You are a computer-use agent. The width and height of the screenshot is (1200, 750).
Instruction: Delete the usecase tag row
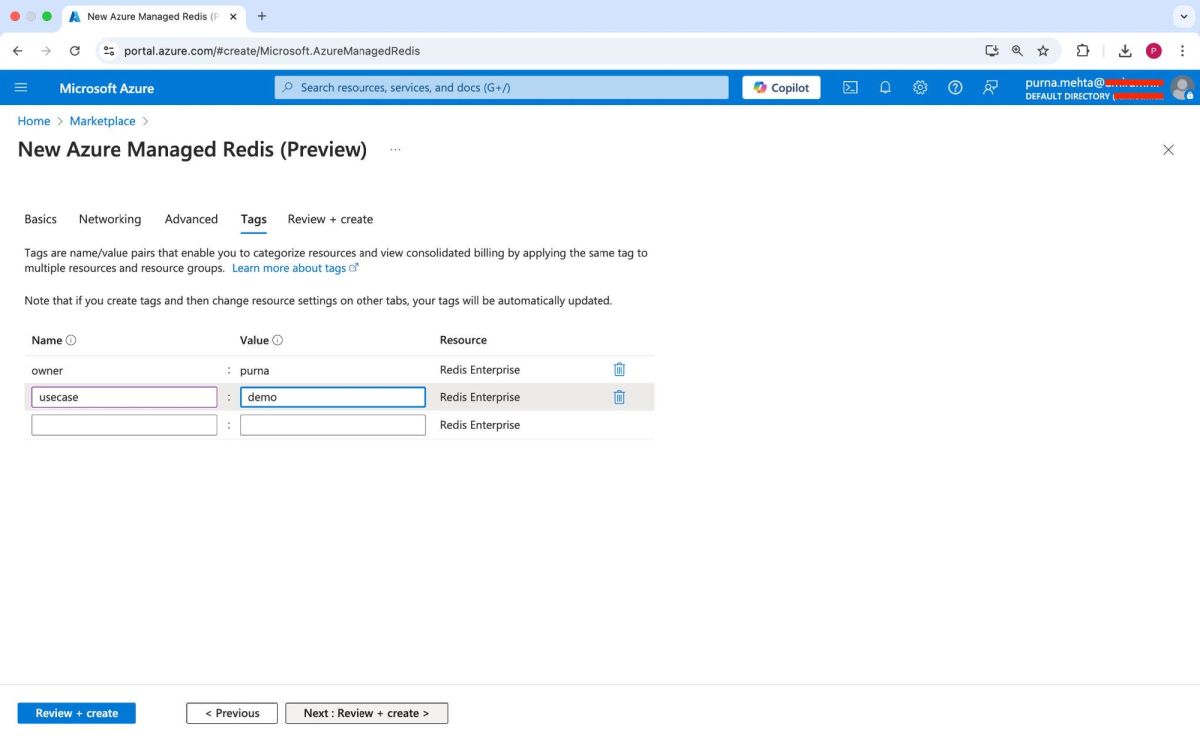coord(619,396)
